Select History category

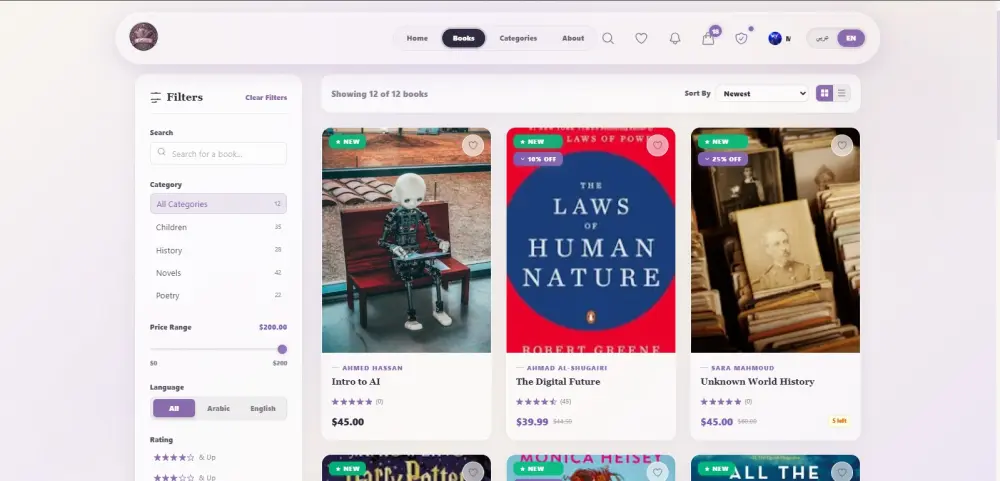pos(218,250)
